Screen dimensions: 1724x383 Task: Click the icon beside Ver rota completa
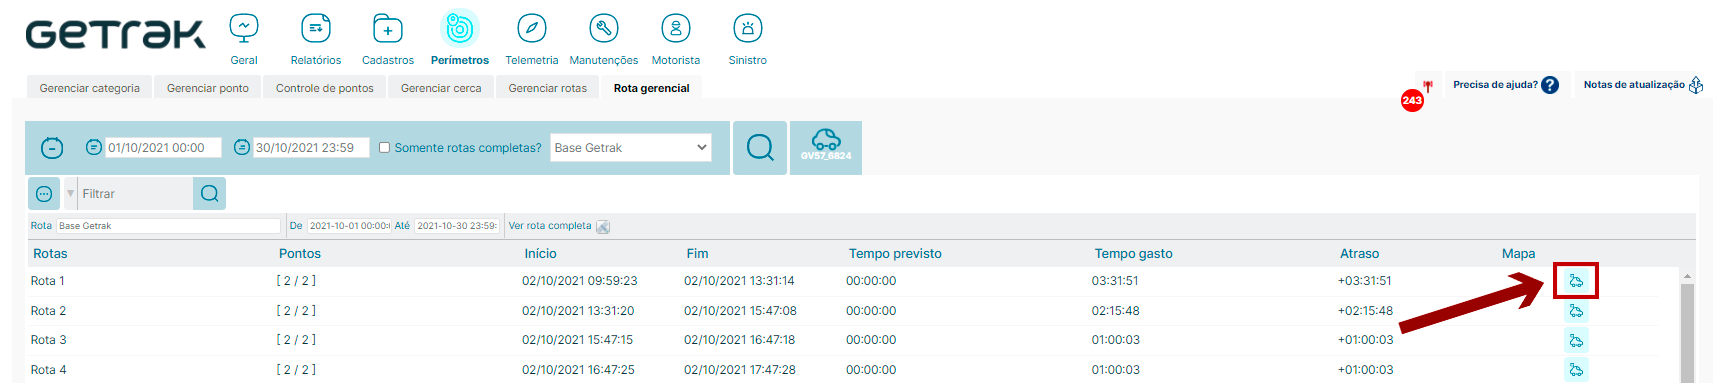(603, 227)
